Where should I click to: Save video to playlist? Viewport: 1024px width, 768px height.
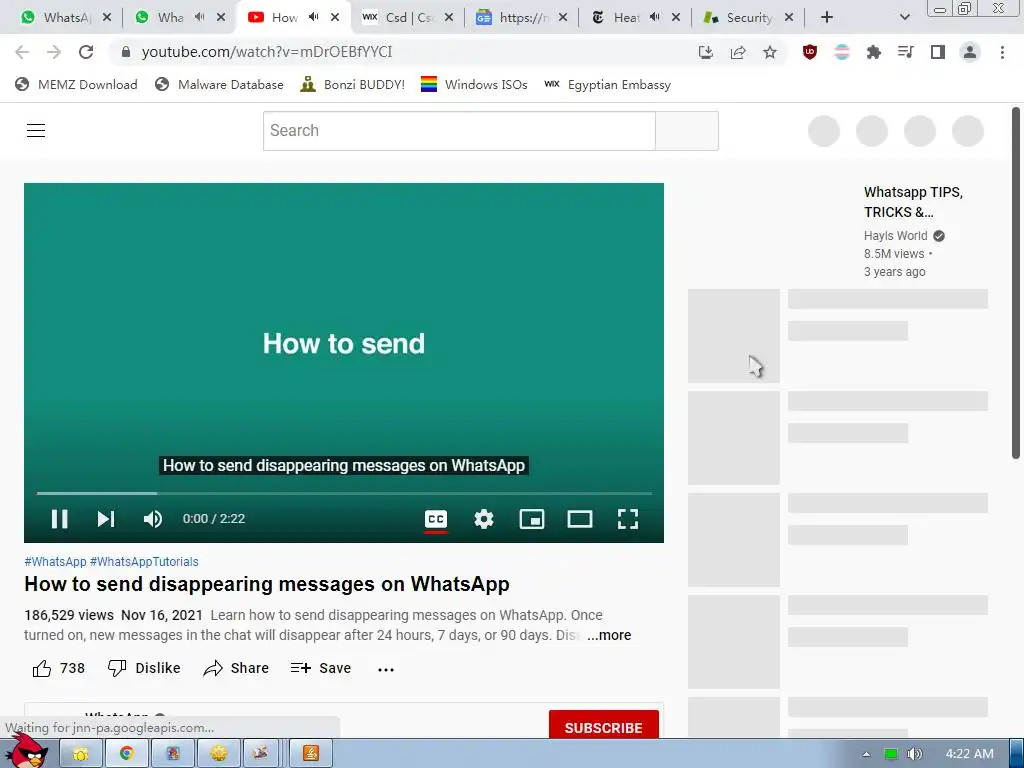(x=321, y=668)
